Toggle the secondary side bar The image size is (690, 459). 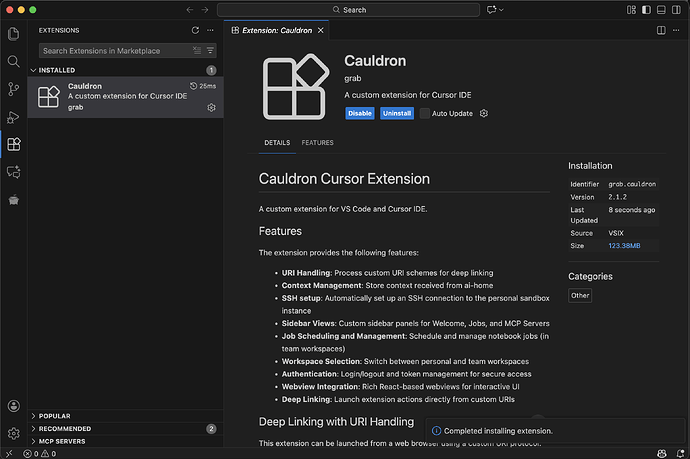[676, 10]
